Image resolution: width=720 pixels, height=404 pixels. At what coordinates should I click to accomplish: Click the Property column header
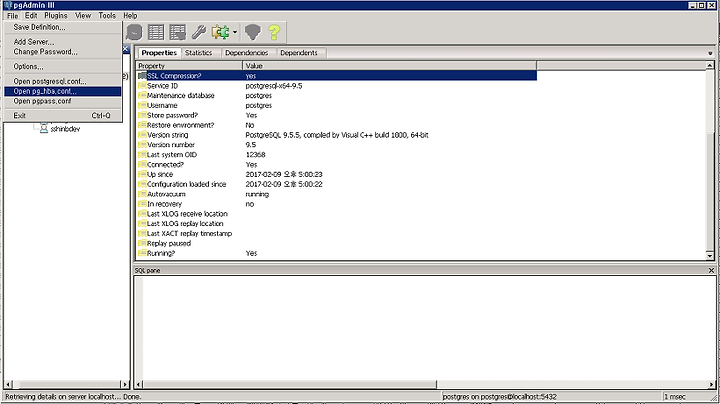(x=189, y=66)
